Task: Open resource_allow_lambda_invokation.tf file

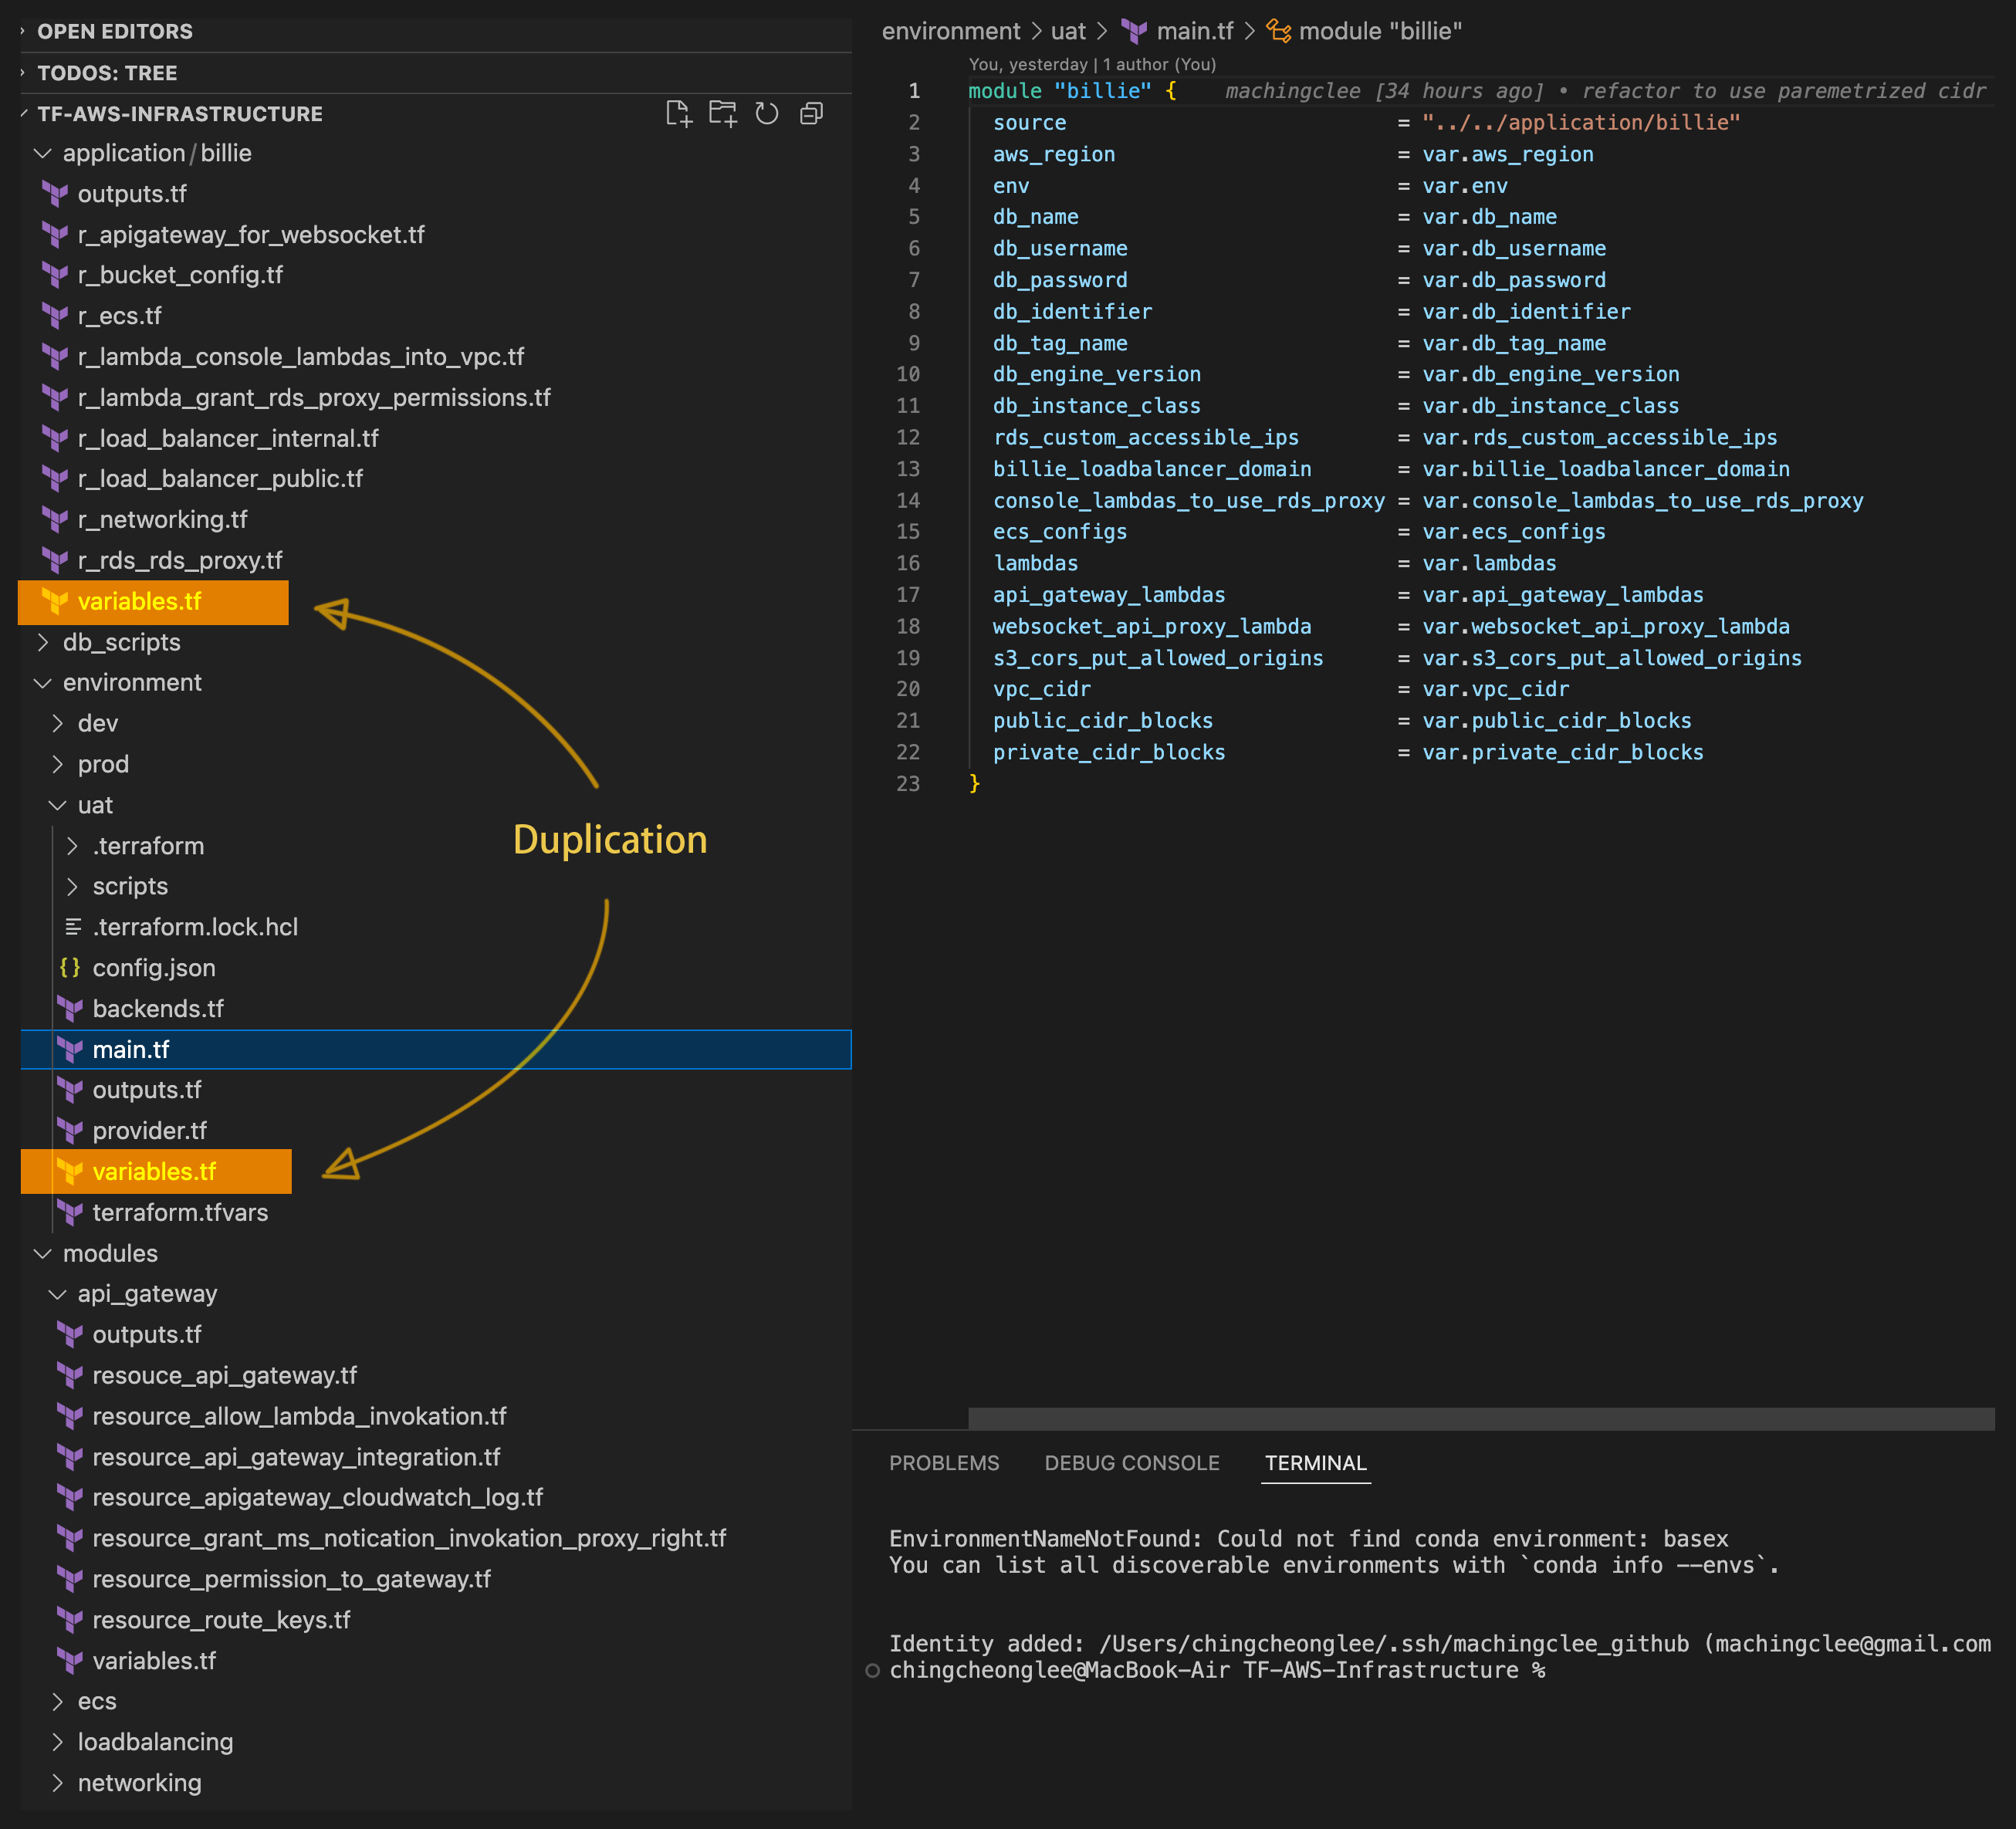Action: coord(435,1416)
